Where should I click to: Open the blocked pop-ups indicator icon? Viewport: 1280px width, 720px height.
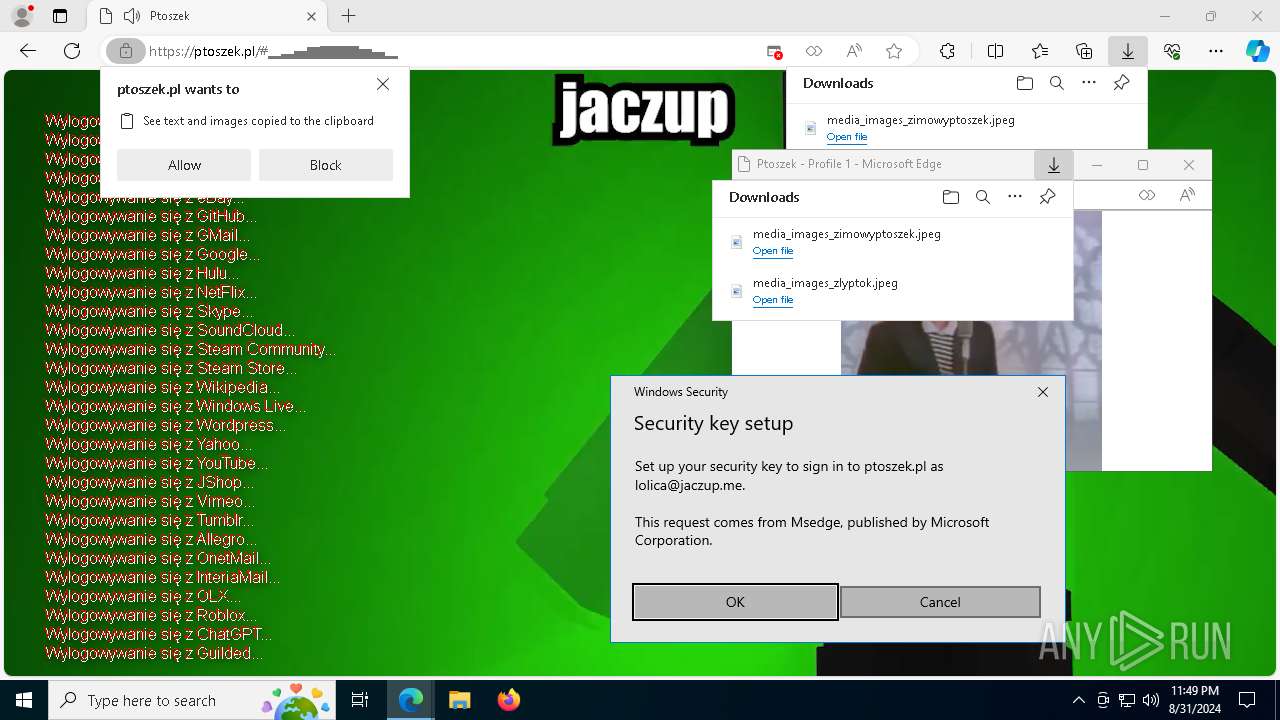774,51
